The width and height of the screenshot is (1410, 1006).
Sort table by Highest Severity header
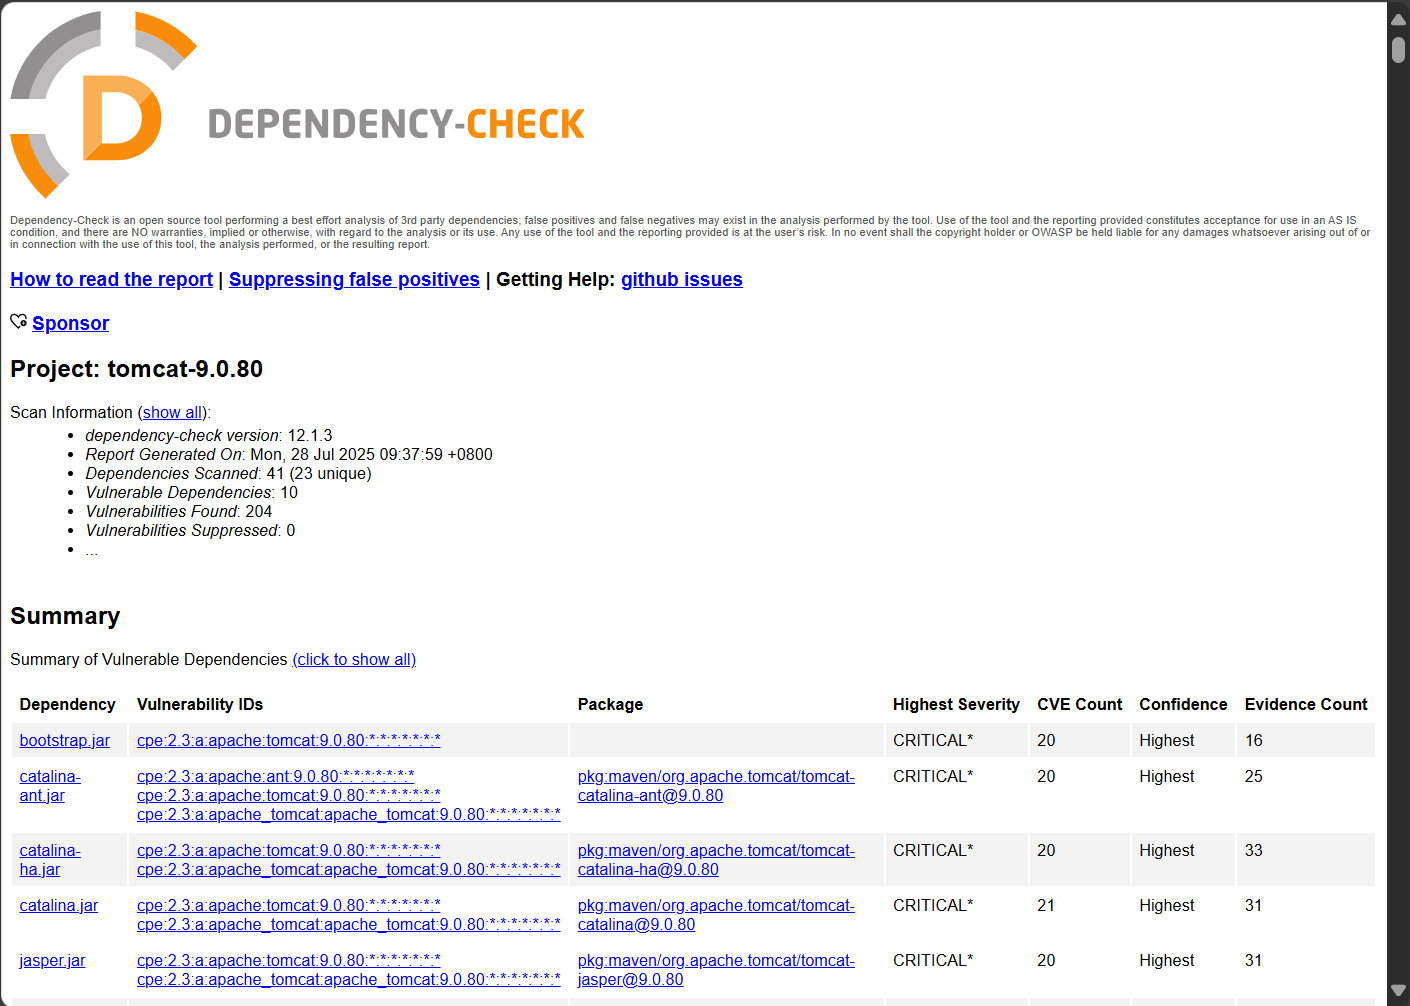(x=956, y=704)
